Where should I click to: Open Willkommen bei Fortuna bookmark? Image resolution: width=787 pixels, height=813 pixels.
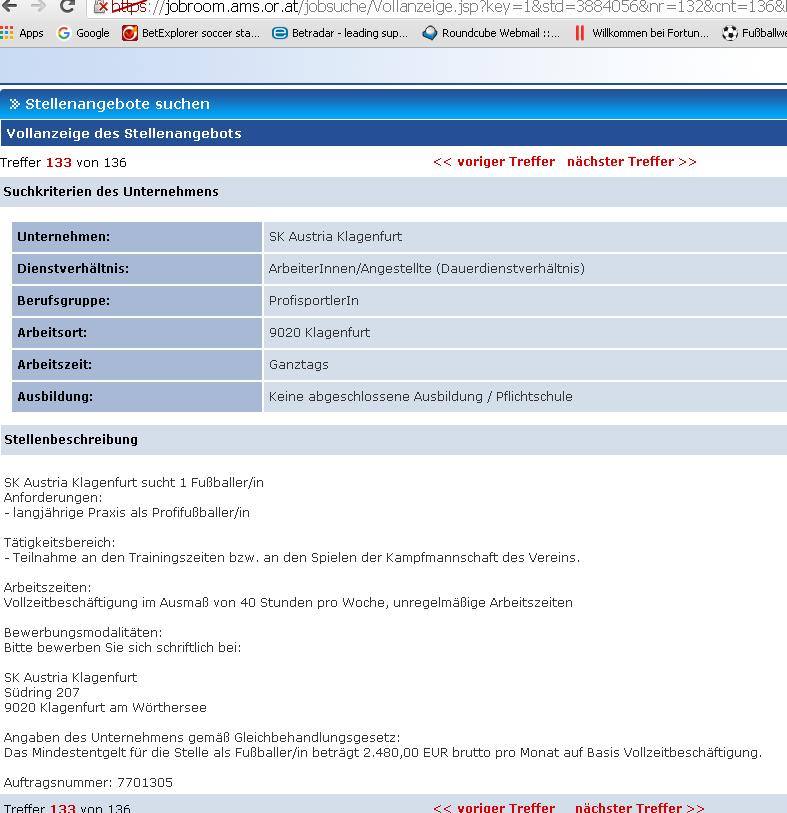pos(641,33)
